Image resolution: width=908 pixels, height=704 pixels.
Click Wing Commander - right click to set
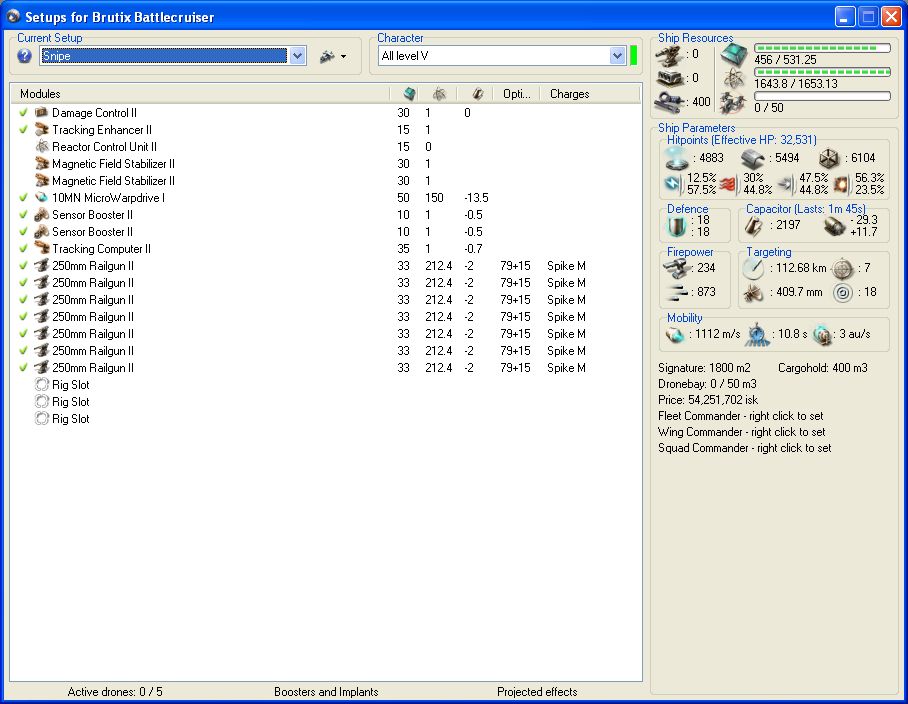pos(741,432)
